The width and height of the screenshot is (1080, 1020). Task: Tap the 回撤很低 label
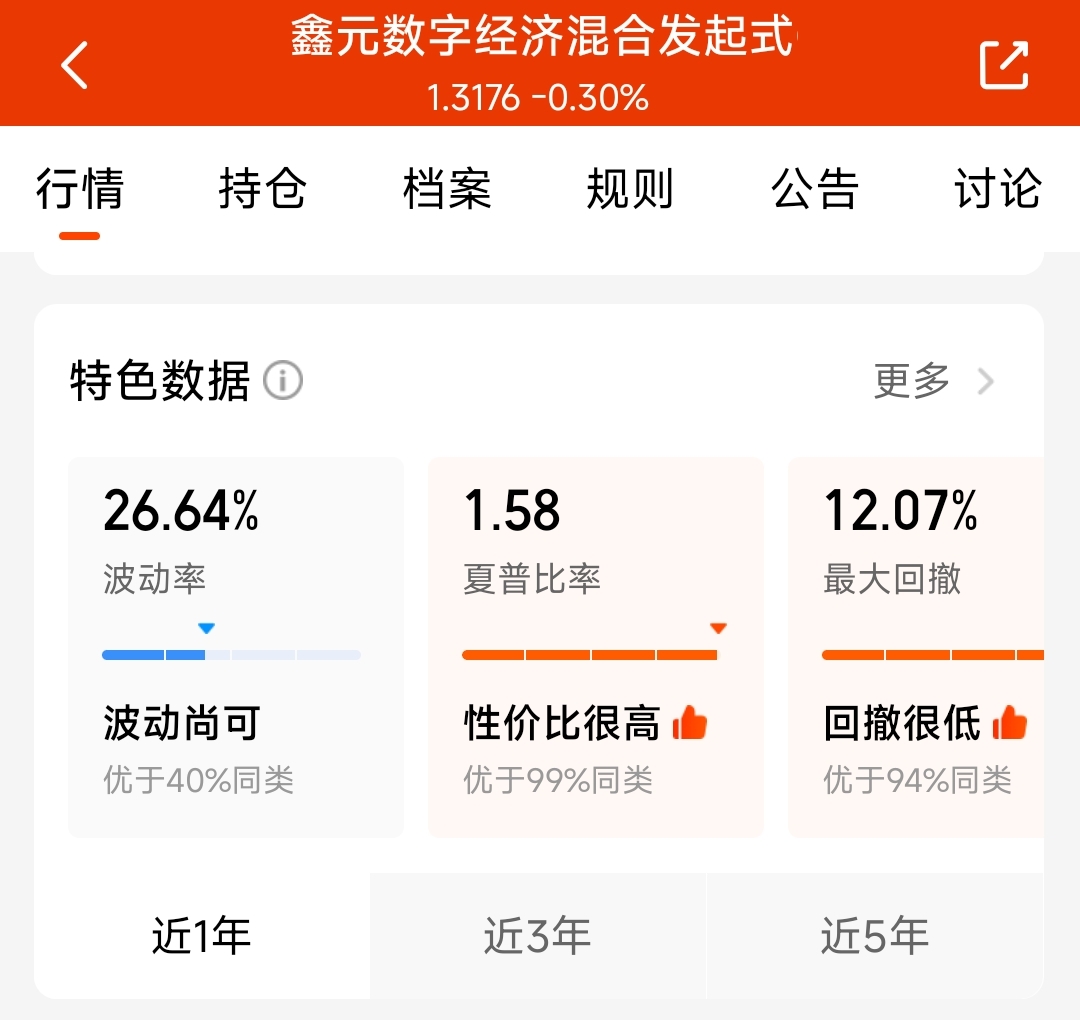tap(902, 722)
